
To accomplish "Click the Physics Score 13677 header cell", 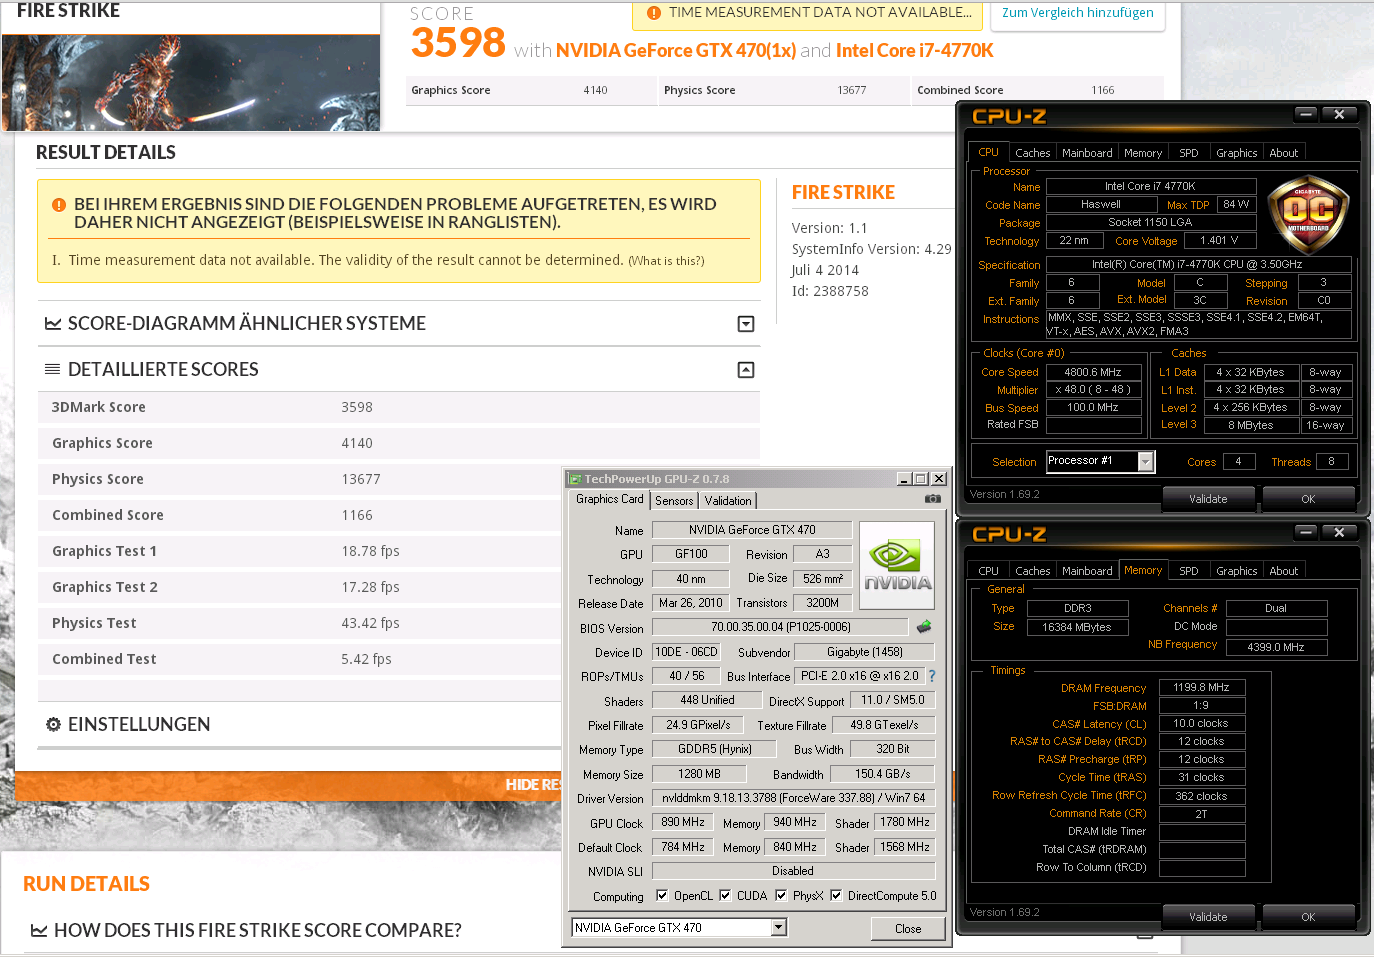I will [x=783, y=90].
